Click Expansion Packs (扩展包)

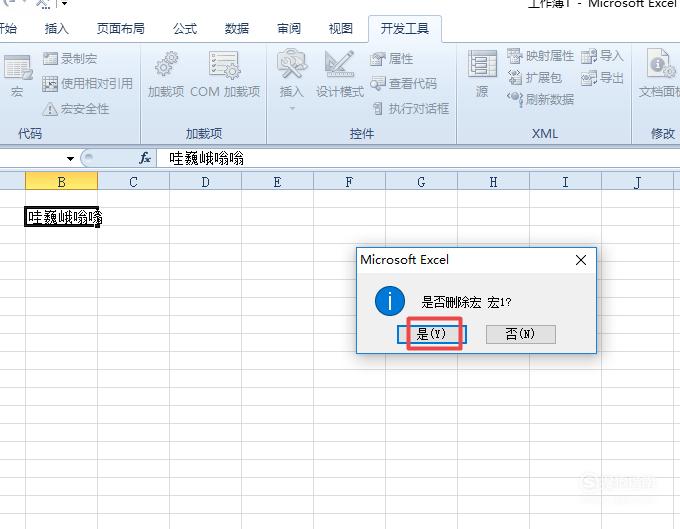(534, 78)
